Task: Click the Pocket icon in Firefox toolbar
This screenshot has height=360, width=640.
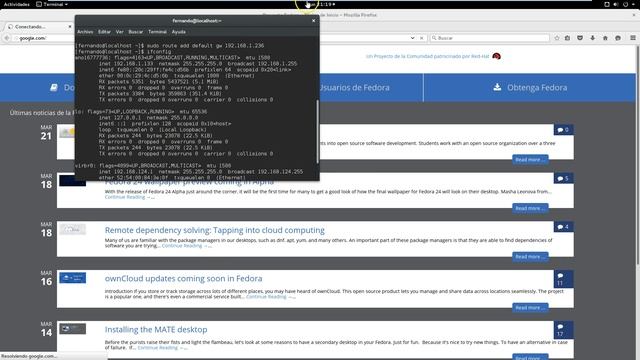Action: coord(580,38)
